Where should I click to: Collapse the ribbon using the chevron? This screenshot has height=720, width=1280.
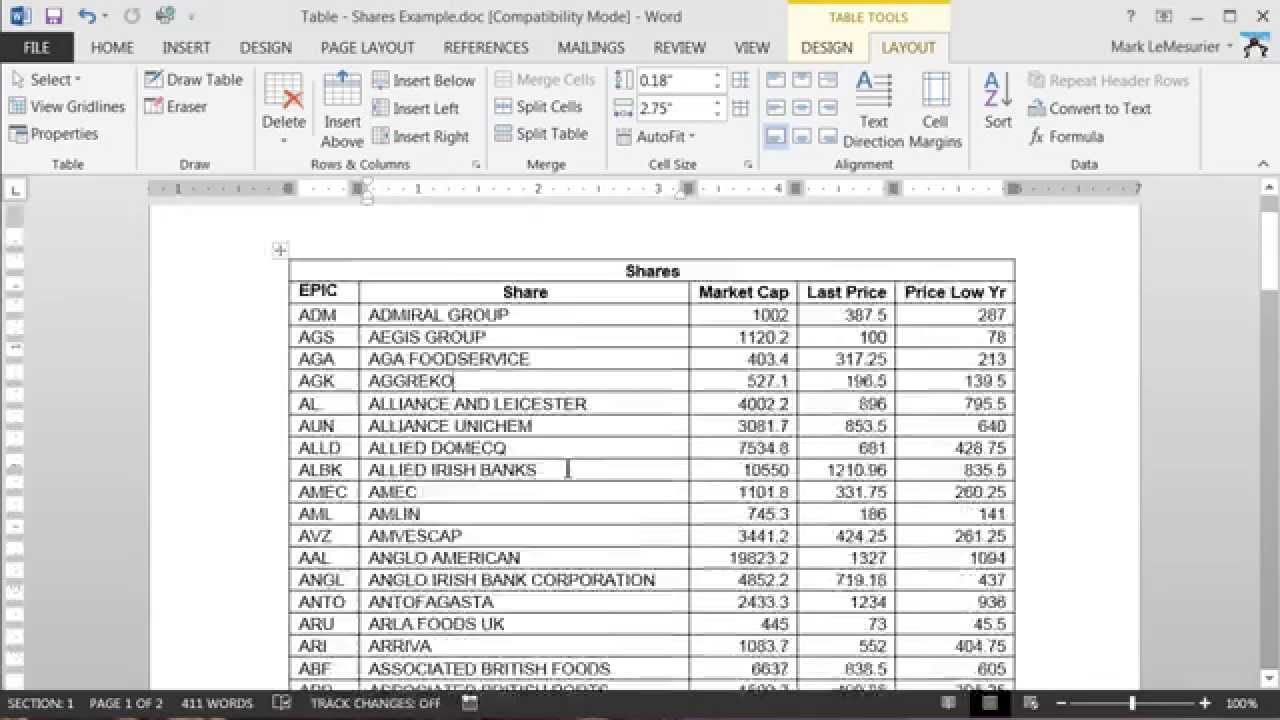[x=1265, y=164]
